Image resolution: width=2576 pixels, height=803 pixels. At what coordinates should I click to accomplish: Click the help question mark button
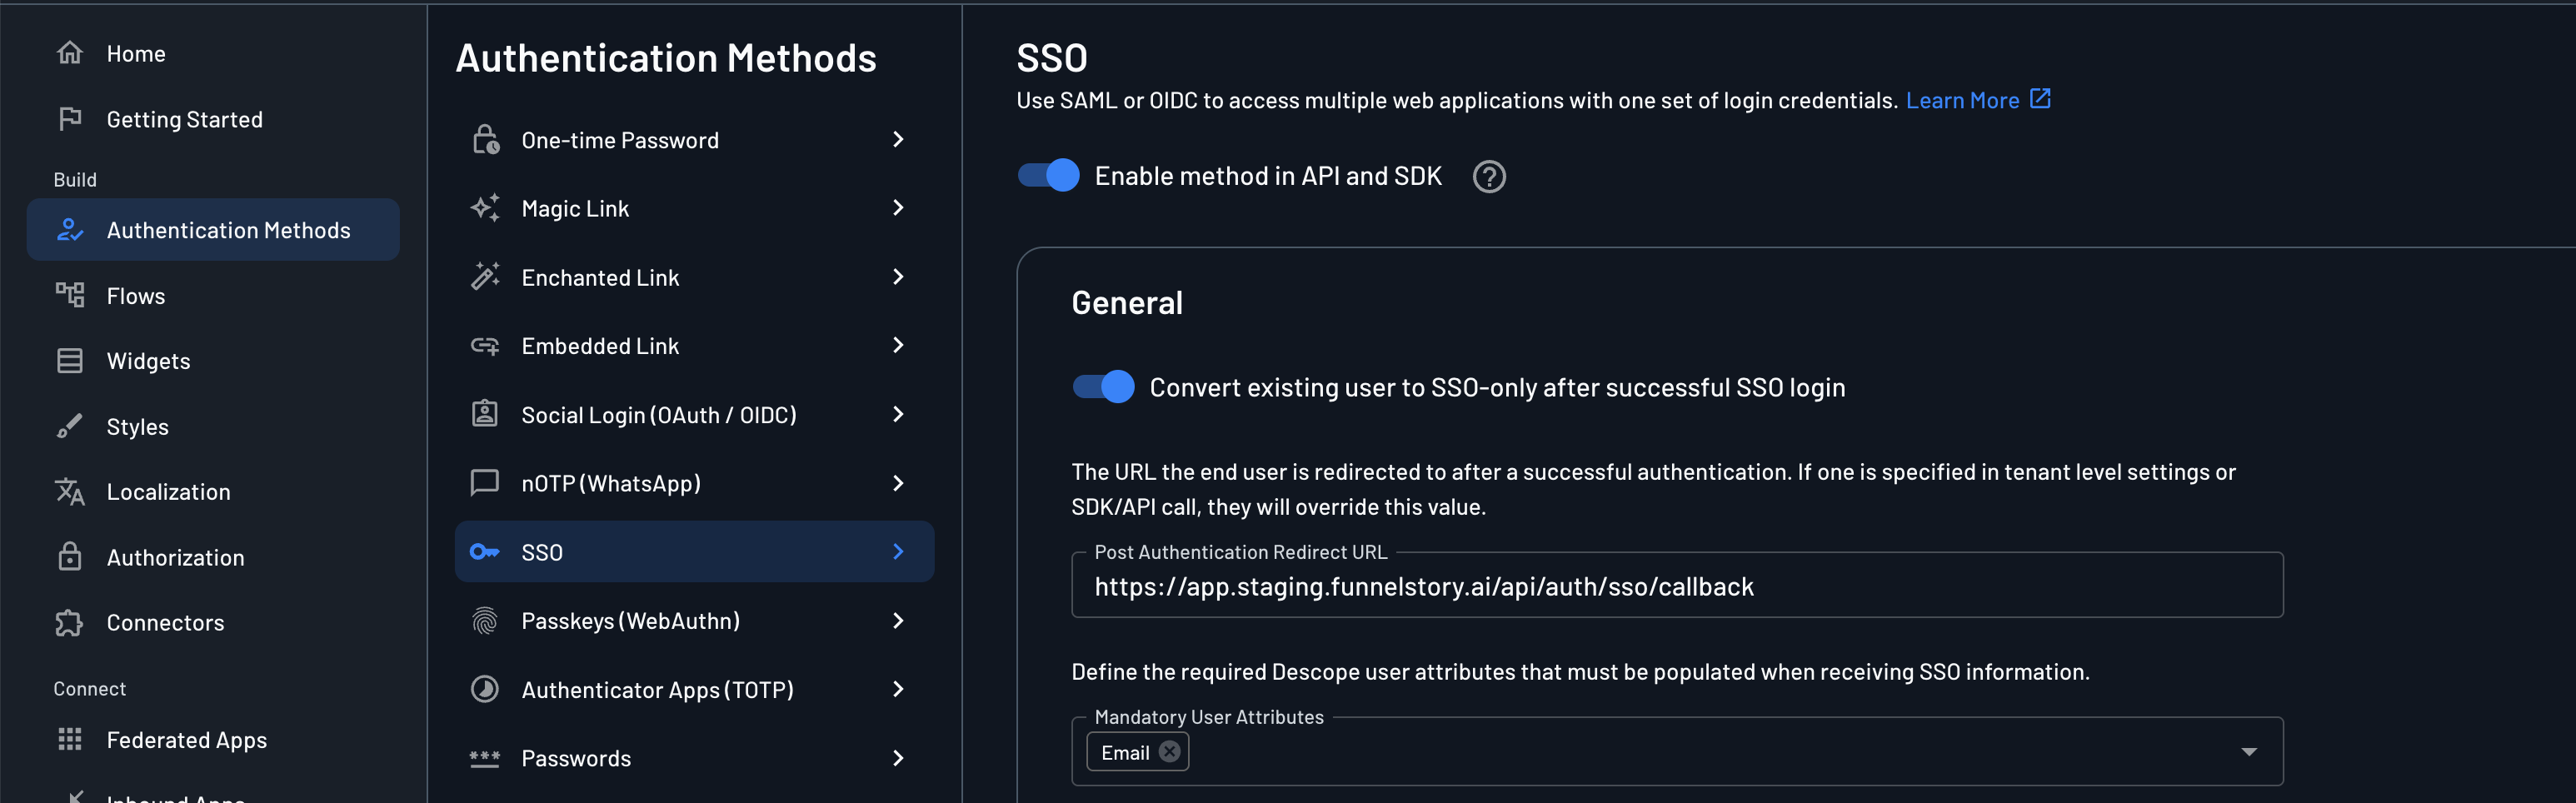point(1489,176)
